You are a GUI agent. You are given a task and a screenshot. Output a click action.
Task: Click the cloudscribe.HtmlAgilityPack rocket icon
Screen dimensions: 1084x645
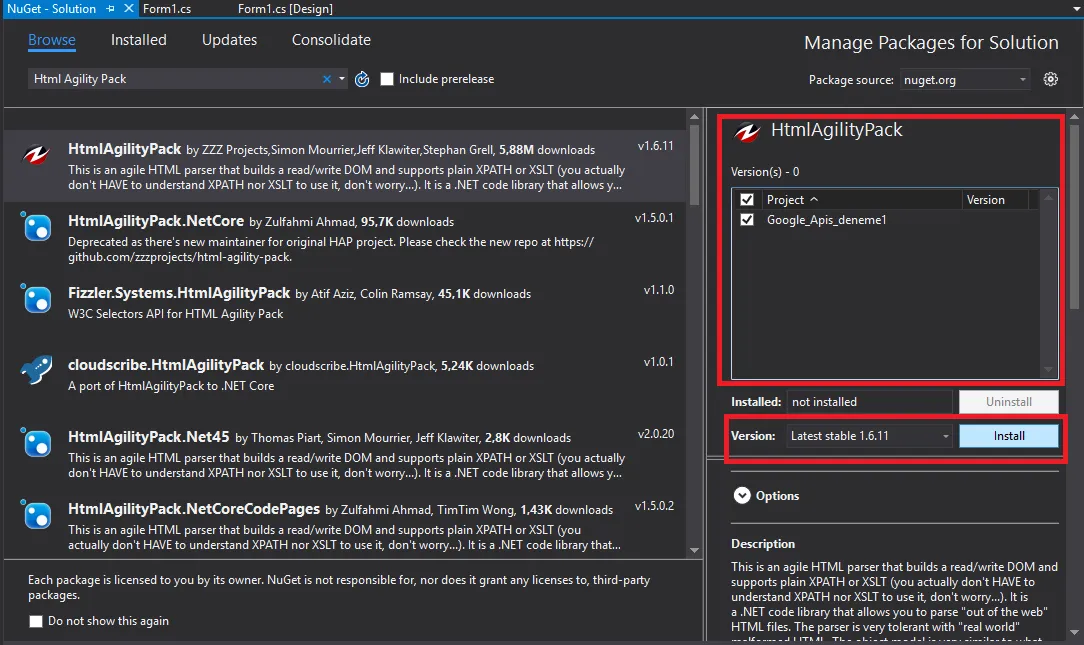tap(36, 371)
